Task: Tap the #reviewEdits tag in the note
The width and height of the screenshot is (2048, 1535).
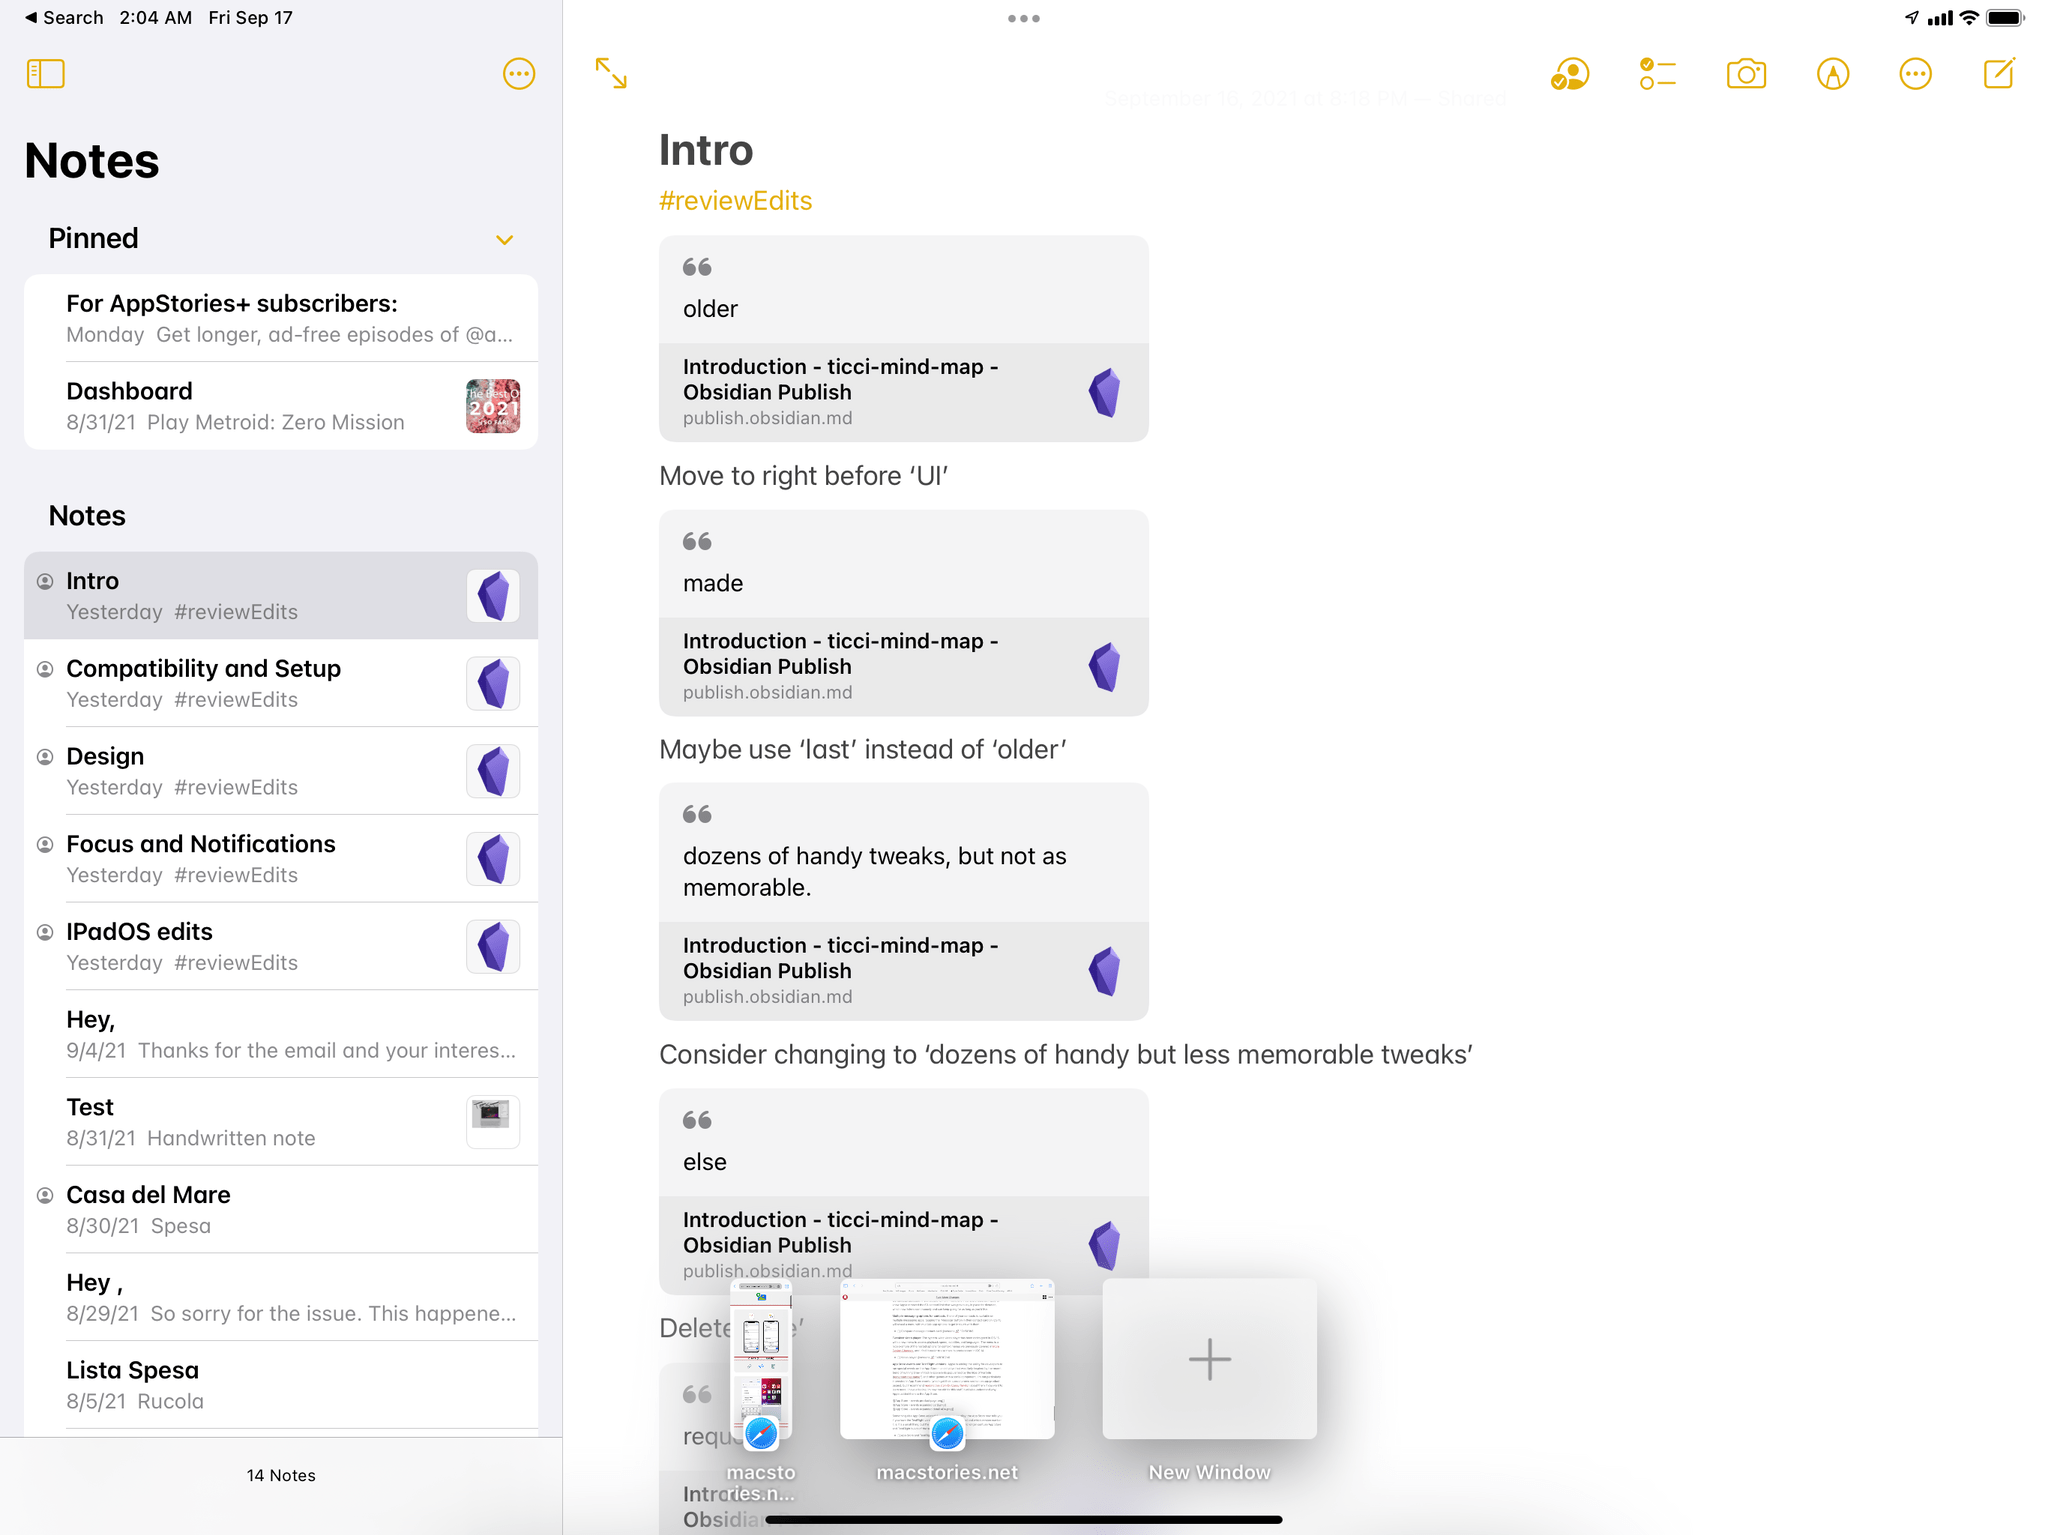Action: tap(735, 201)
